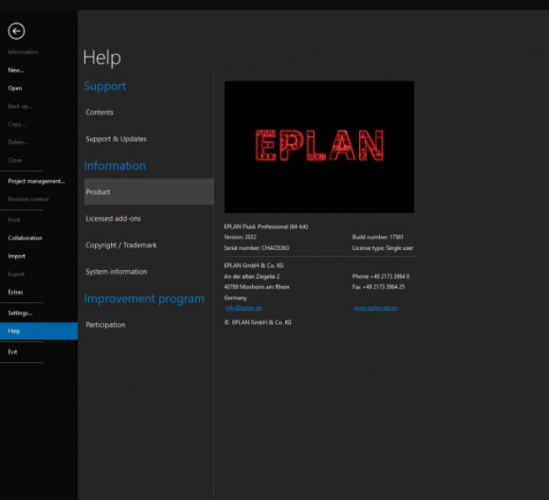Open Settings... entry
Screen dimensions: 549x500
[20, 313]
